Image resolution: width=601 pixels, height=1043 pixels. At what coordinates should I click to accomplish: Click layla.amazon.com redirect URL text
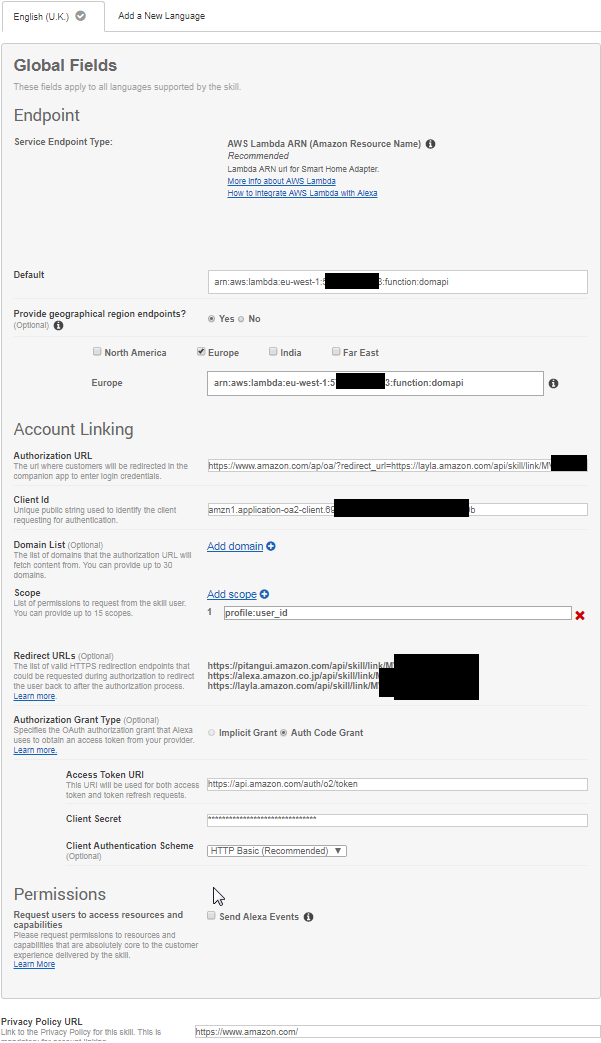click(x=293, y=686)
